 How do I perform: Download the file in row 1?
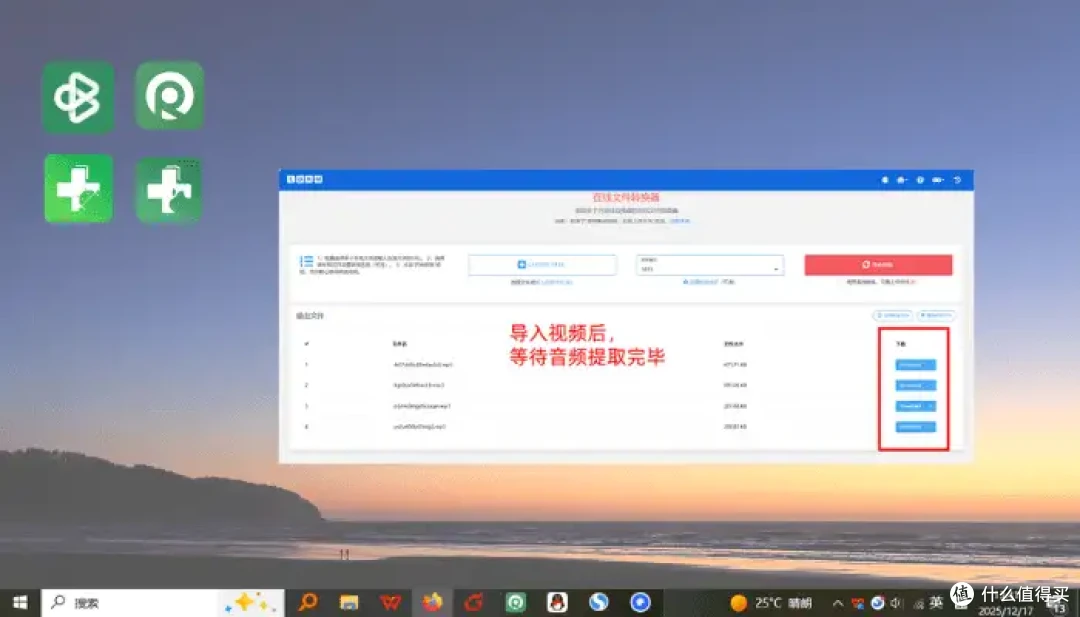coord(915,365)
